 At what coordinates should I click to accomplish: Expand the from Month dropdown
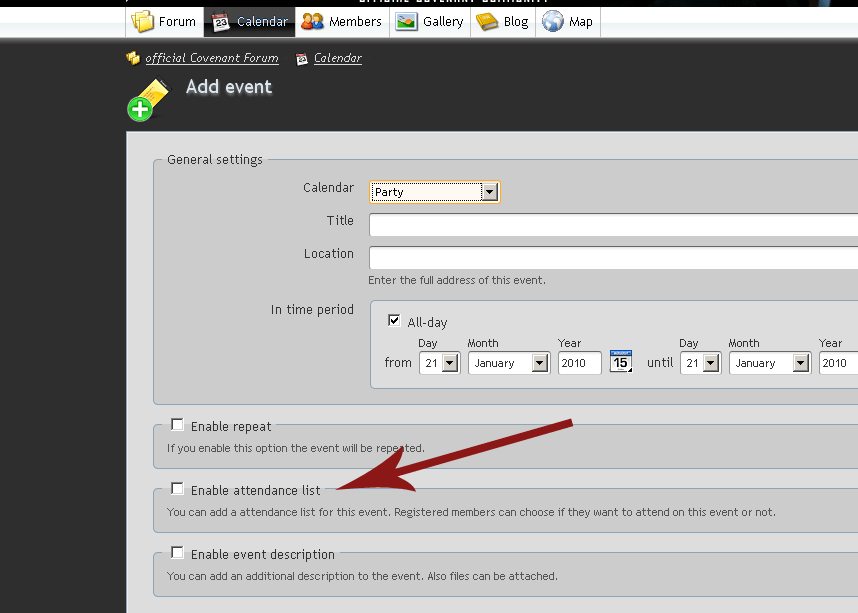(x=508, y=363)
